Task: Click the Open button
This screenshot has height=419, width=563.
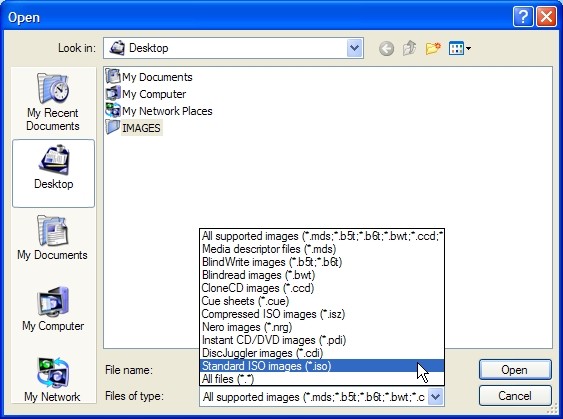Action: coord(515,370)
